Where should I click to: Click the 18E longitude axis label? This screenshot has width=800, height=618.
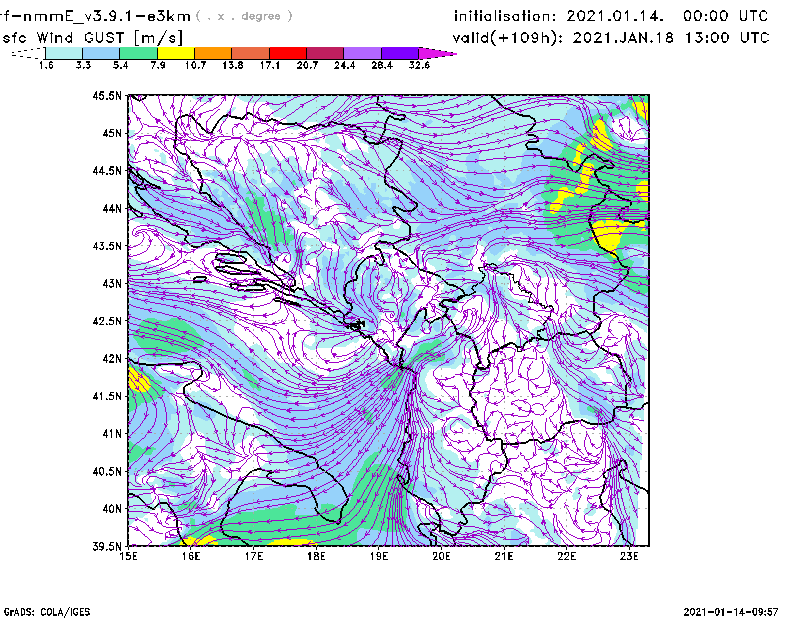pos(316,556)
